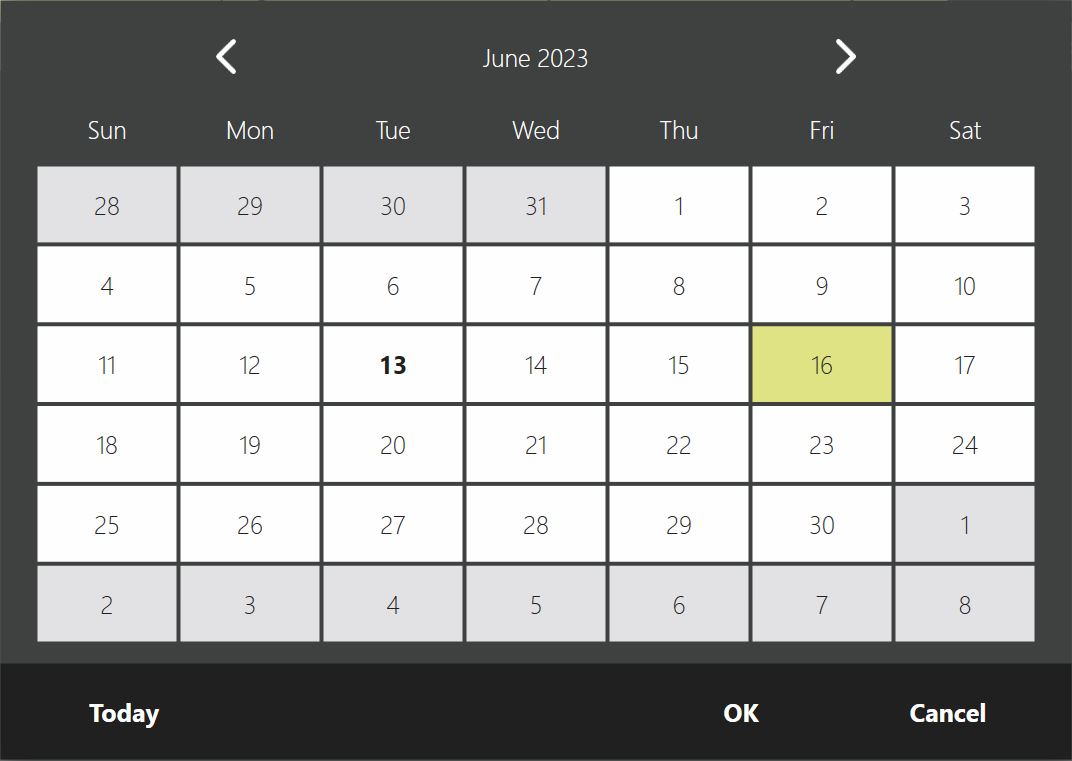The image size is (1072, 761).
Task: Select June 4 under the Sun column
Action: (x=107, y=285)
